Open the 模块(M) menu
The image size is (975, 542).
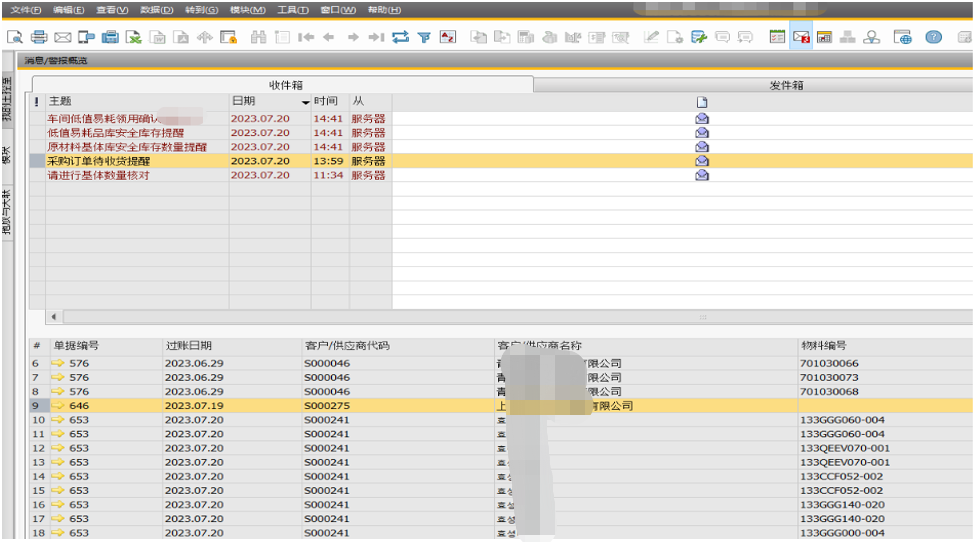coord(247,10)
